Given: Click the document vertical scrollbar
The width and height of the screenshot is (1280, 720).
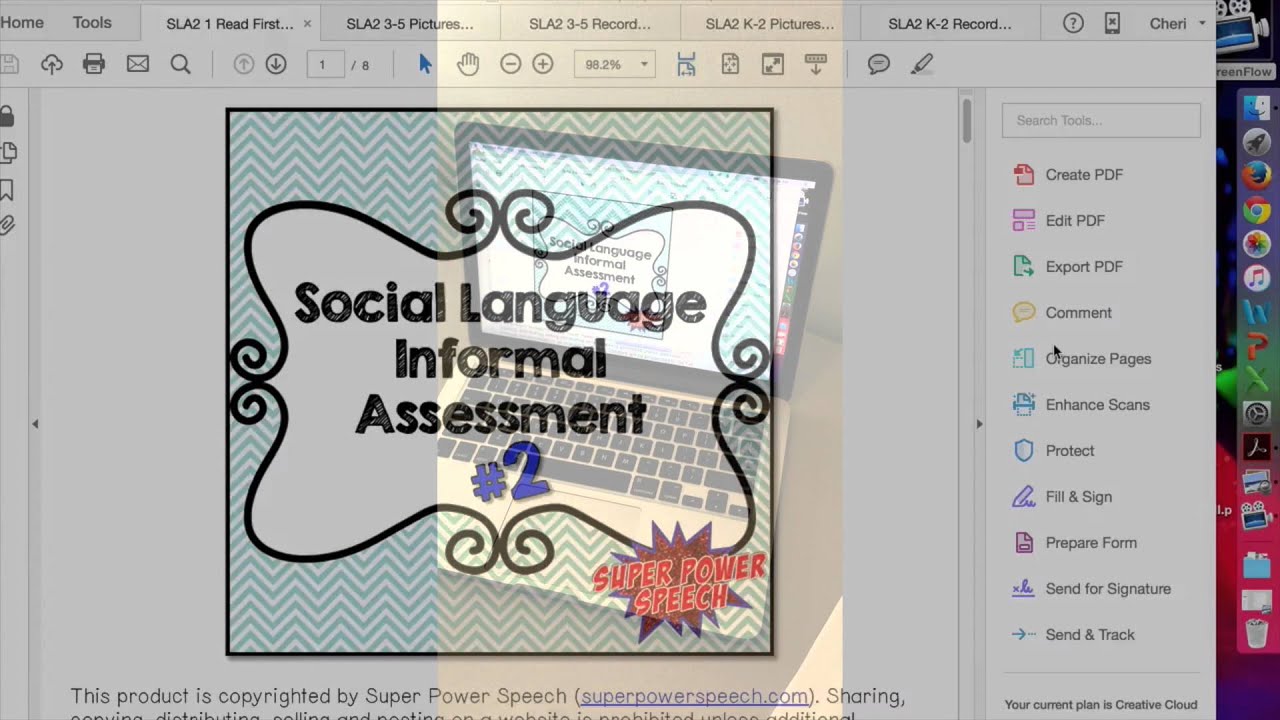Looking at the screenshot, I should tap(966, 120).
